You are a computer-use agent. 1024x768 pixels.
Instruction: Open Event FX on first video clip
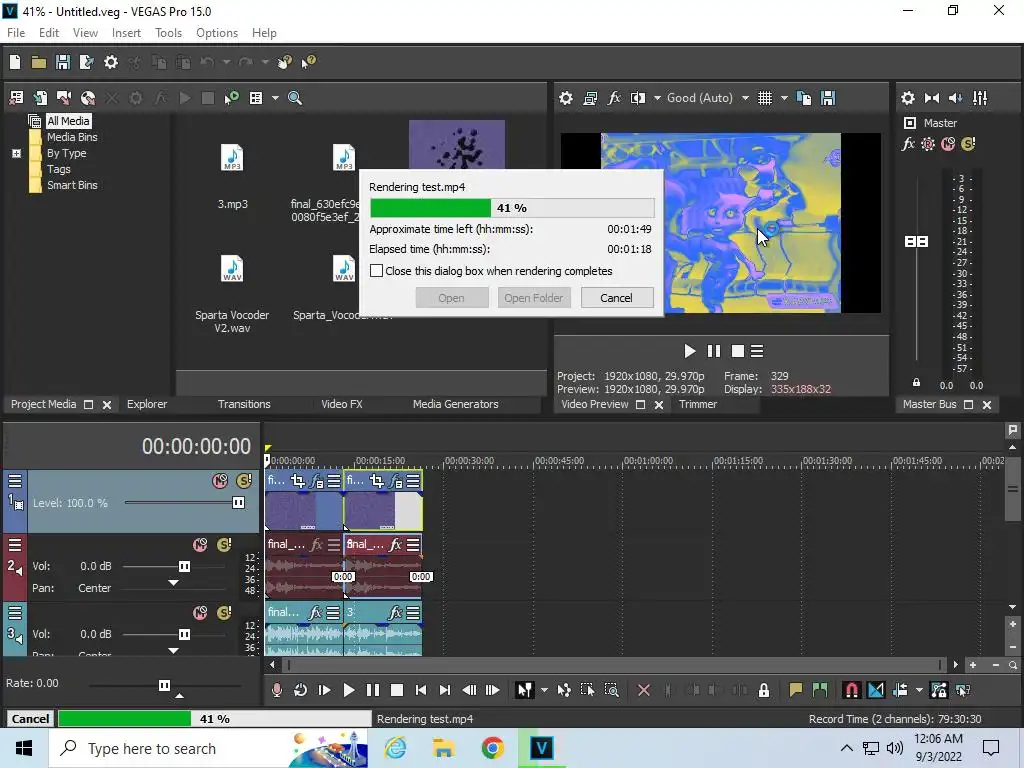(316, 481)
